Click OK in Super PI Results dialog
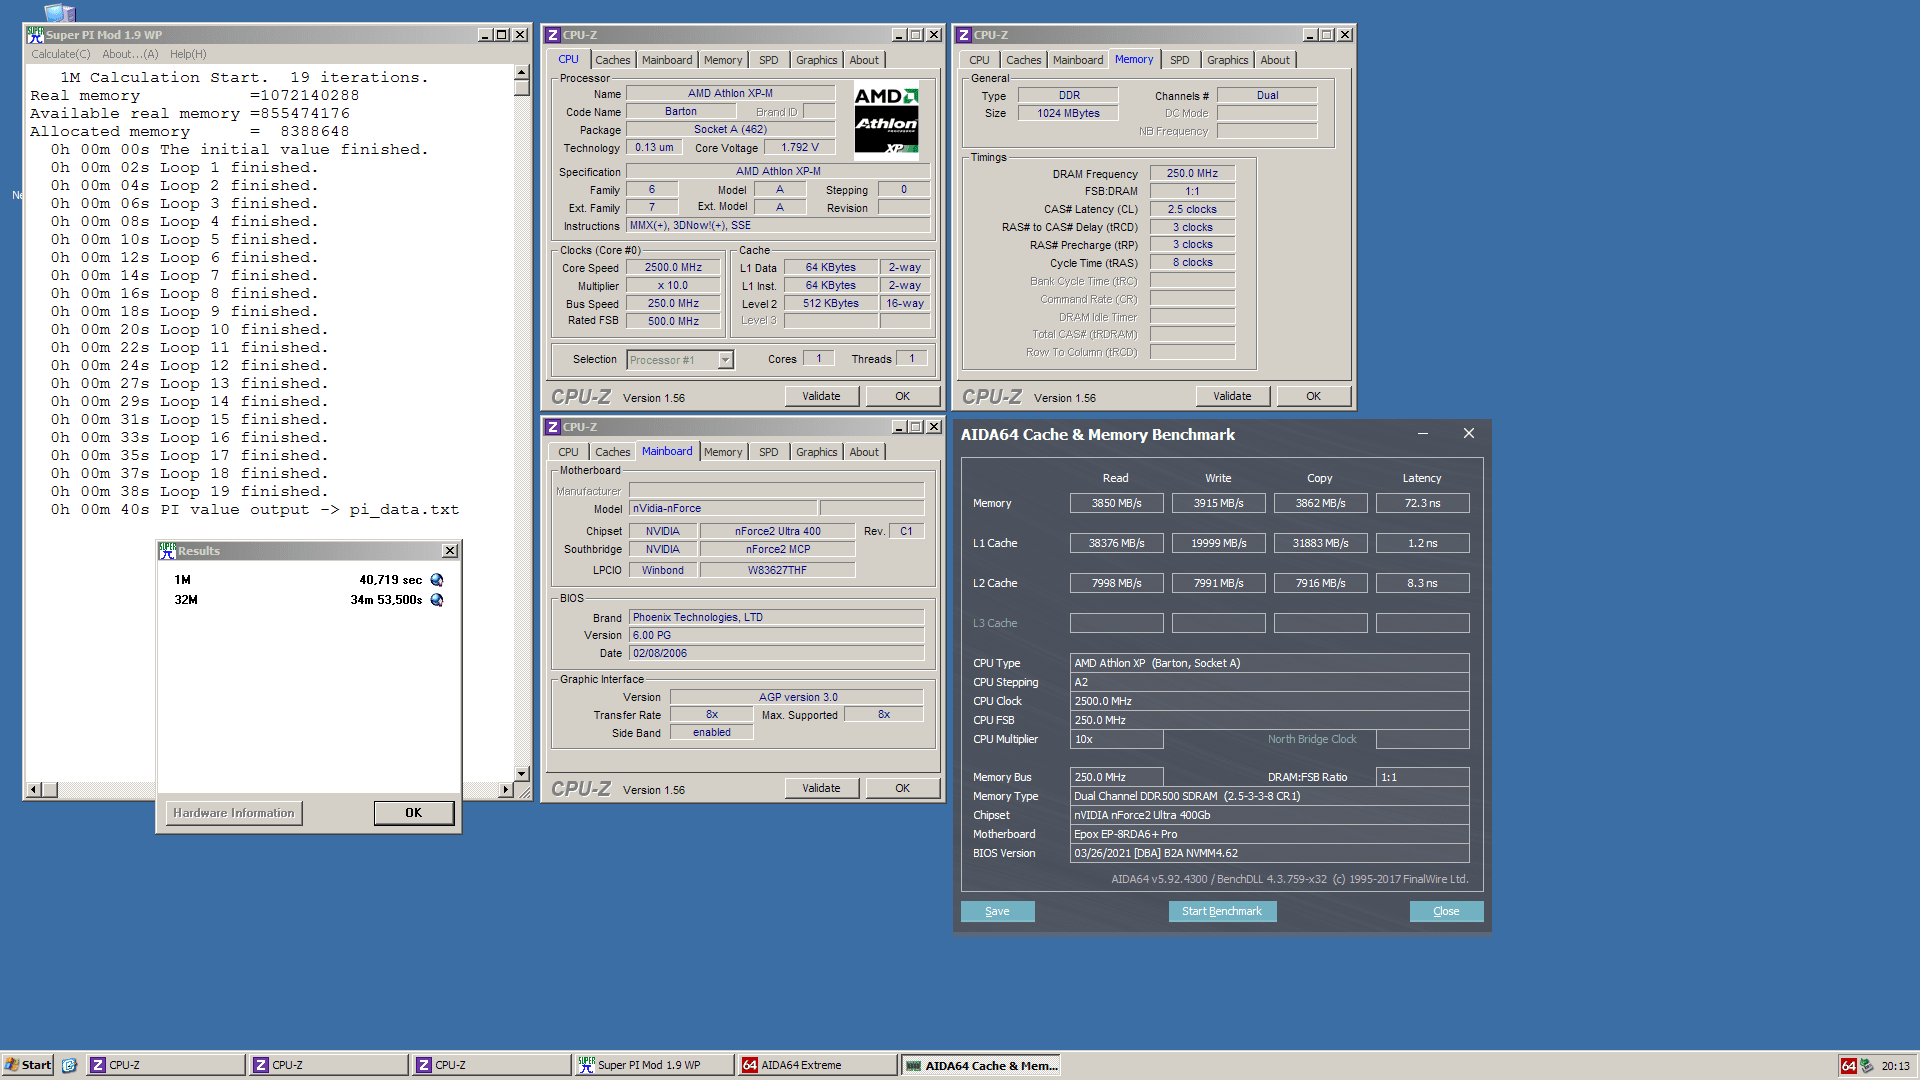 click(414, 813)
